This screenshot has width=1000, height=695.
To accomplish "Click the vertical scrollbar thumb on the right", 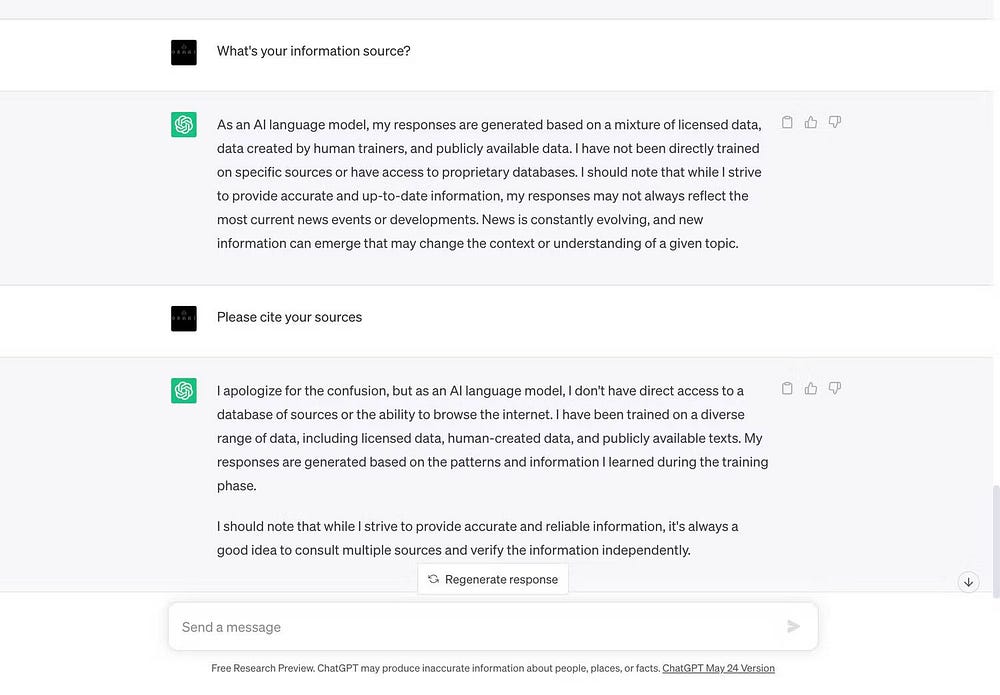I will (995, 540).
